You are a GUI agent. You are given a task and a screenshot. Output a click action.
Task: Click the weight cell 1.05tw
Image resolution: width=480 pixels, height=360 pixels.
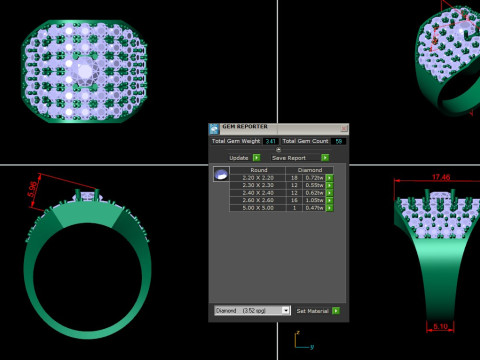[314, 200]
